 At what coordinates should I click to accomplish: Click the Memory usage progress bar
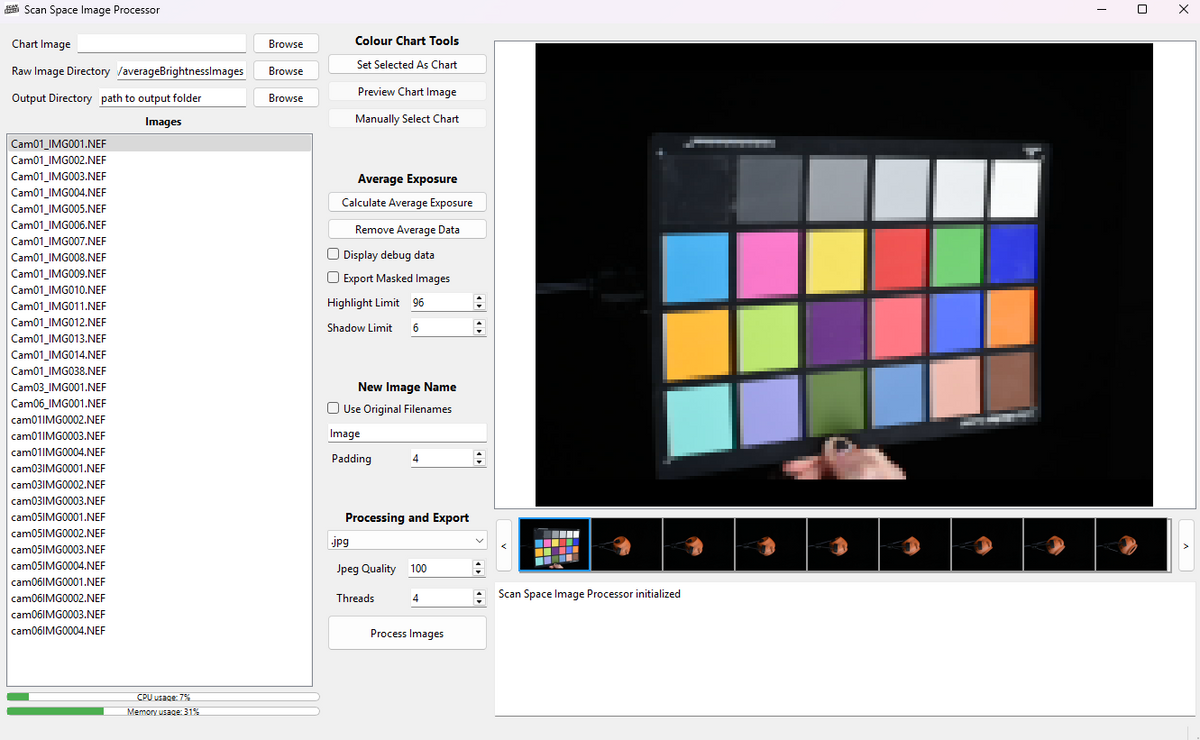click(x=163, y=712)
